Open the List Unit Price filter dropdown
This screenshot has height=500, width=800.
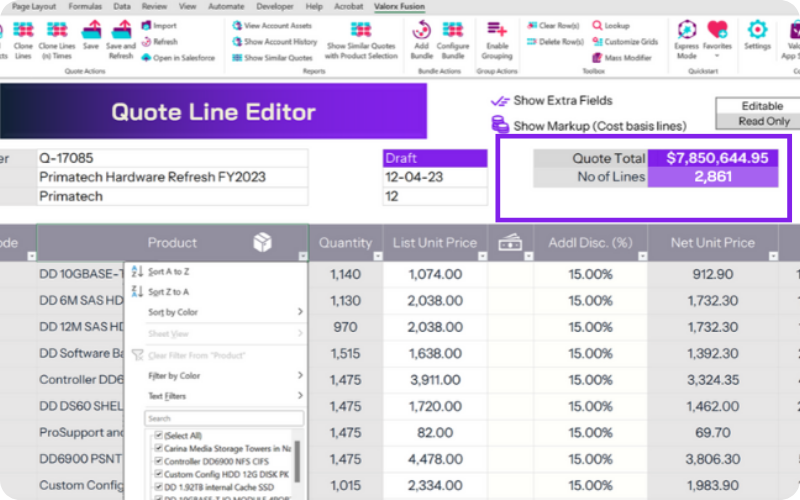(x=482, y=256)
